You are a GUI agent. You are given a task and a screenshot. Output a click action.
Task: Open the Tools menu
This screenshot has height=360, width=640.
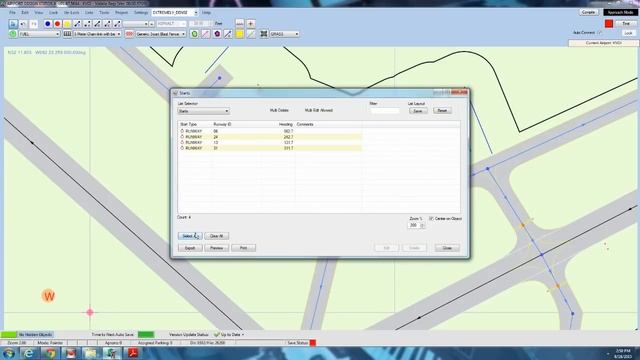104,13
